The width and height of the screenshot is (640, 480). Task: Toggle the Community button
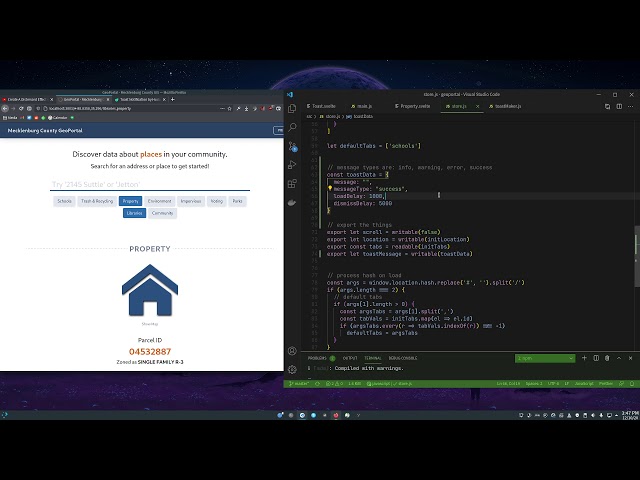click(162, 213)
